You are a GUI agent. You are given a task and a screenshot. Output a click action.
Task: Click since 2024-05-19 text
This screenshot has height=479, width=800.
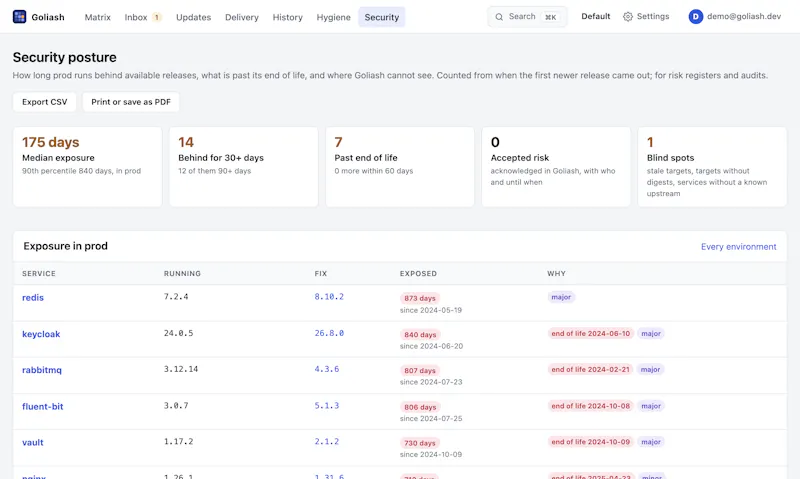[431, 310]
